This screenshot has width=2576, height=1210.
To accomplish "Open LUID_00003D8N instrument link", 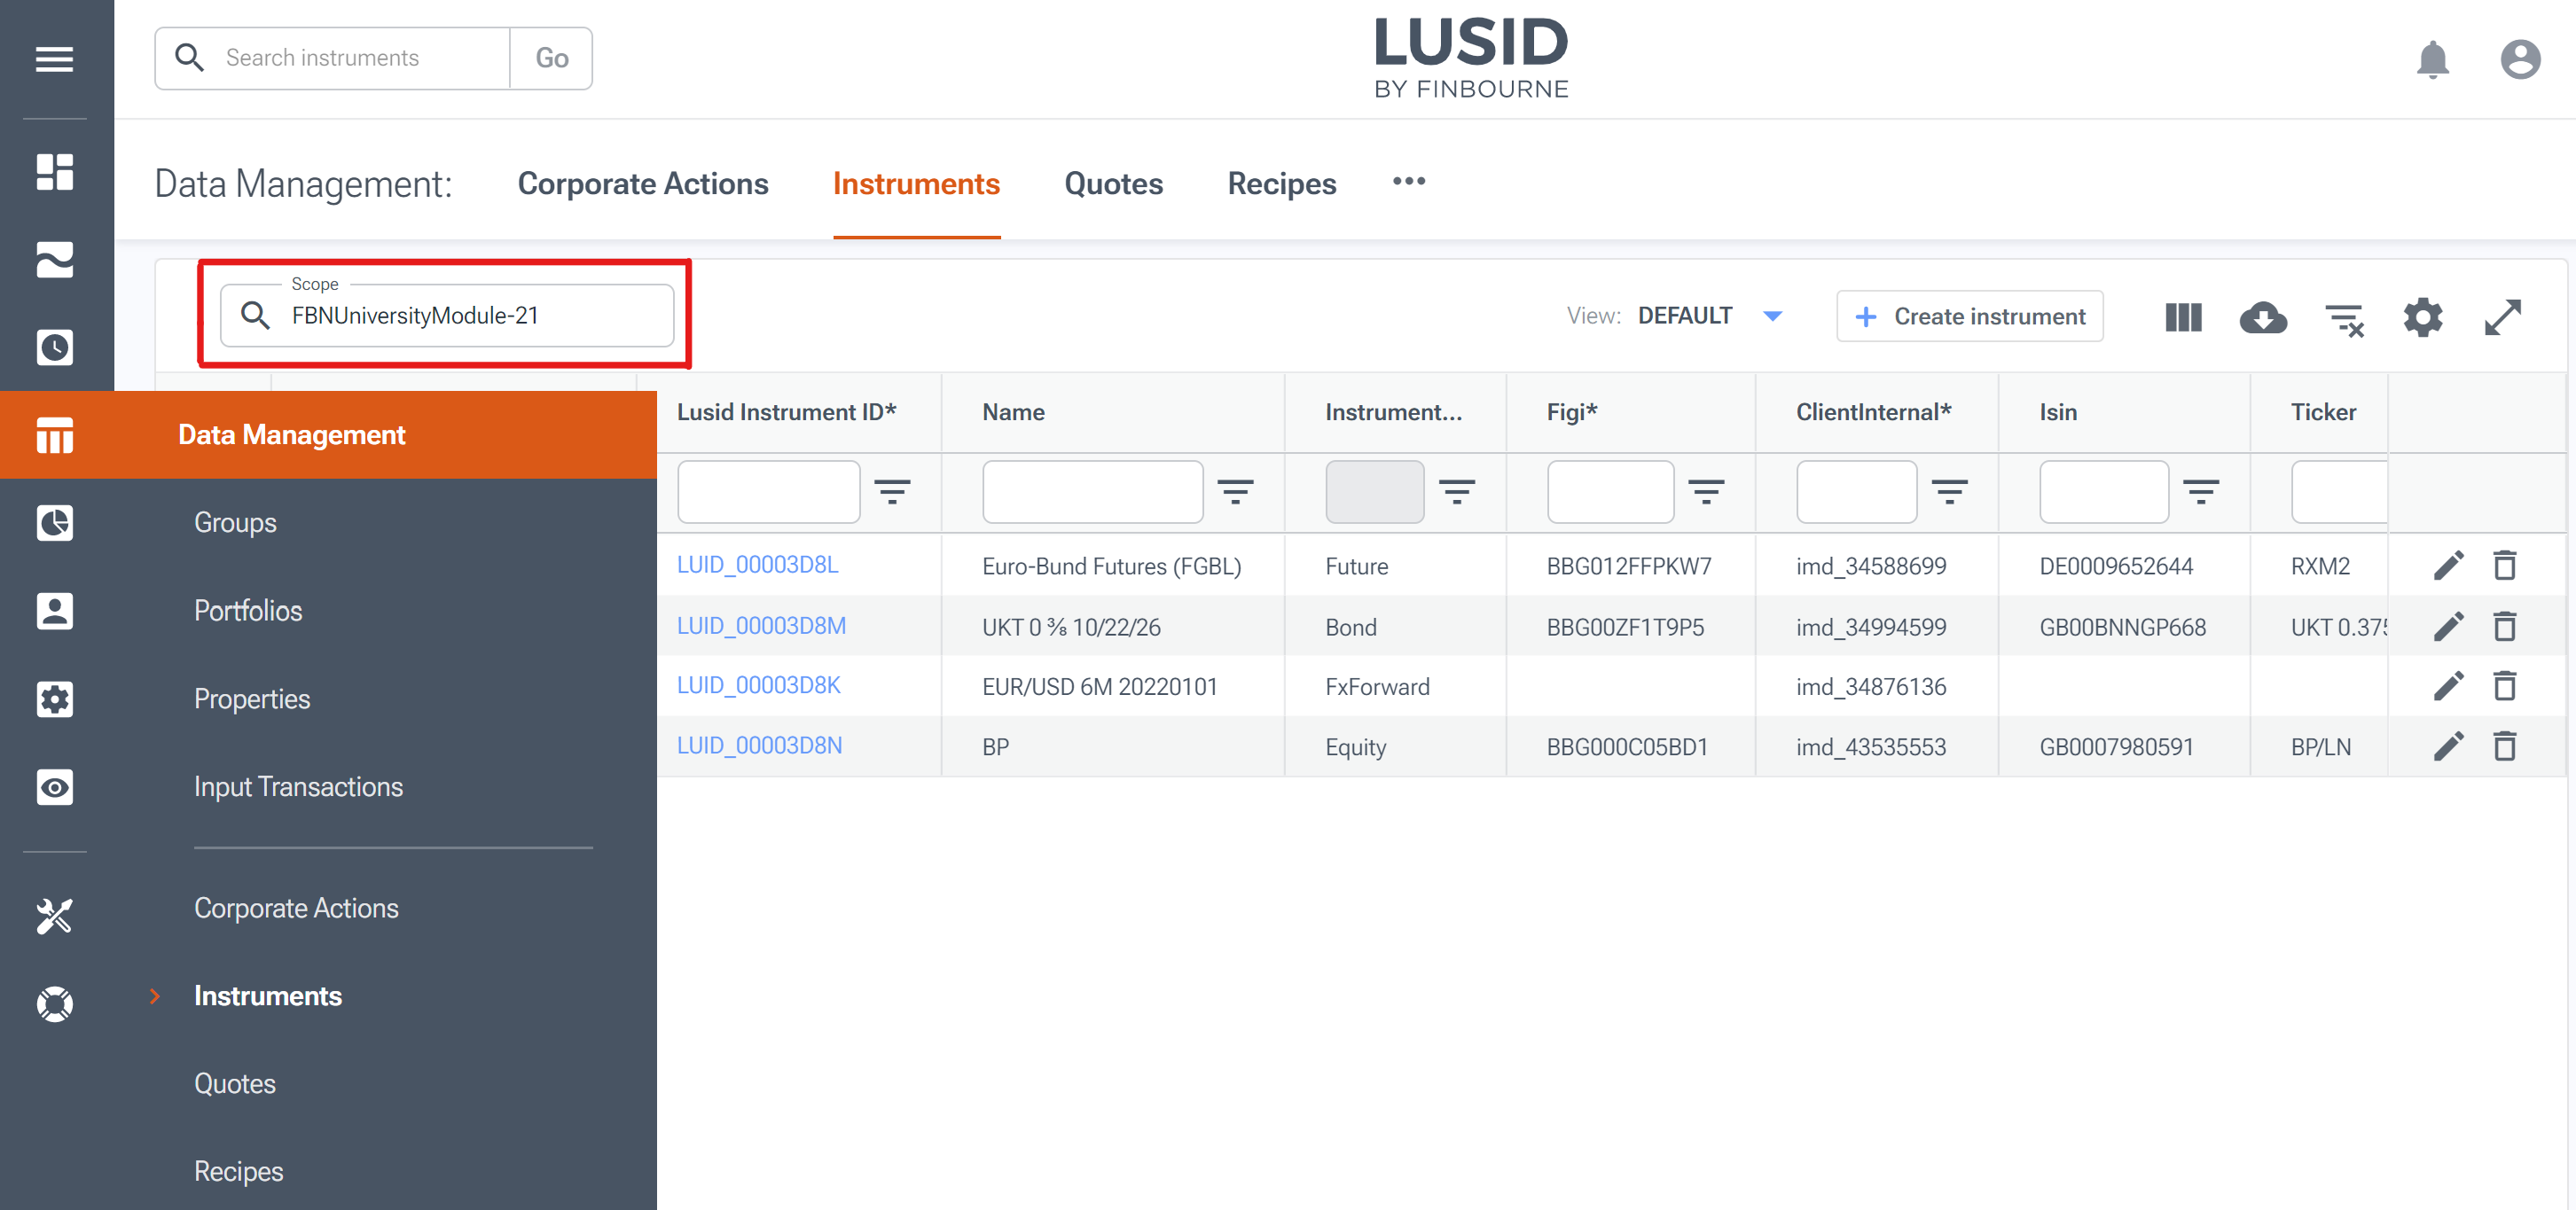I will (x=759, y=746).
